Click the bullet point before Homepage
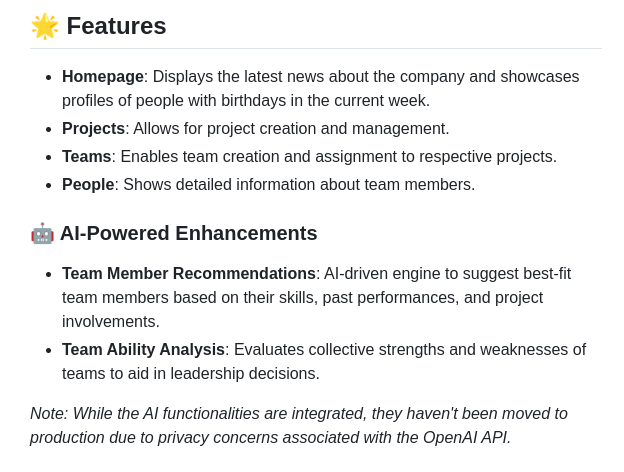This screenshot has width=624, height=472. tap(49, 77)
